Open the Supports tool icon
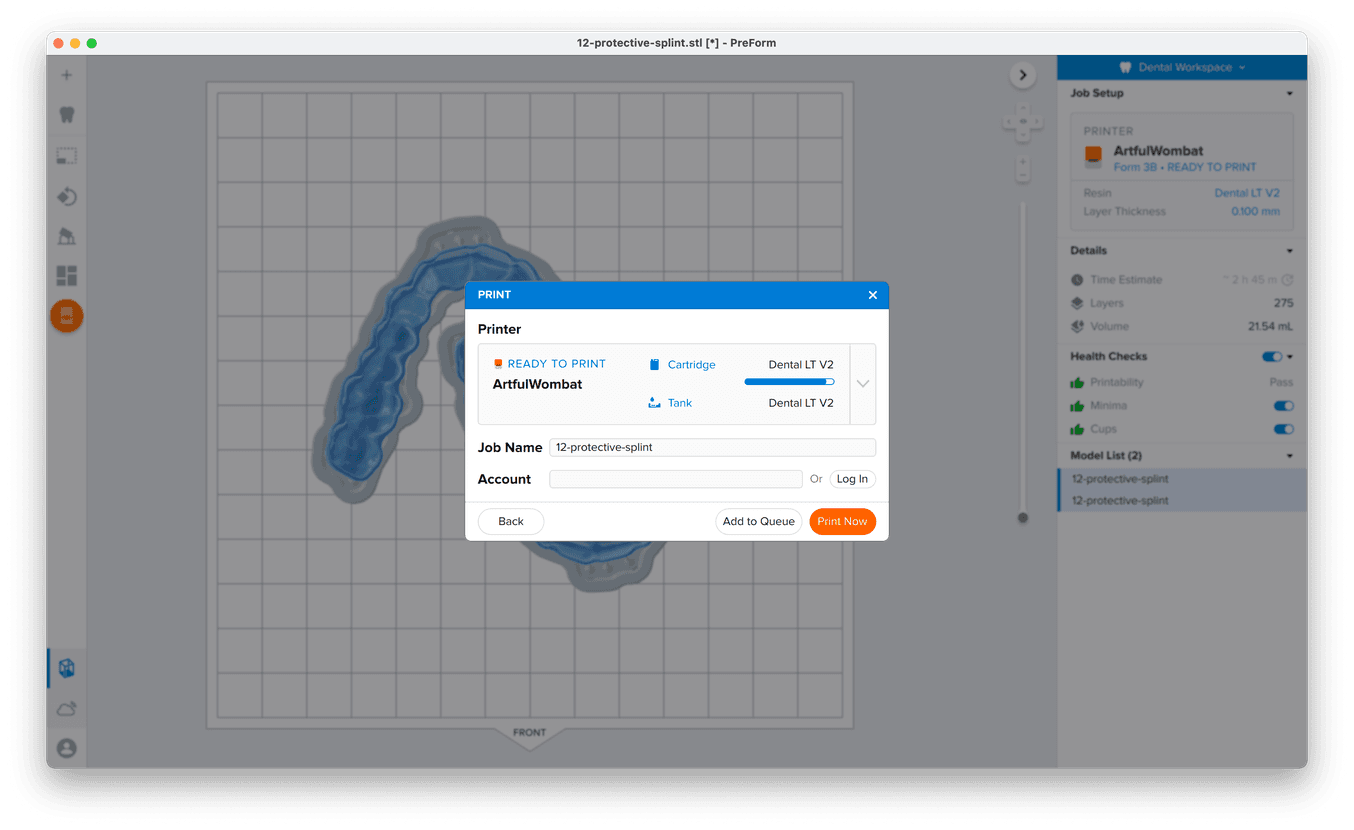 coord(67,236)
